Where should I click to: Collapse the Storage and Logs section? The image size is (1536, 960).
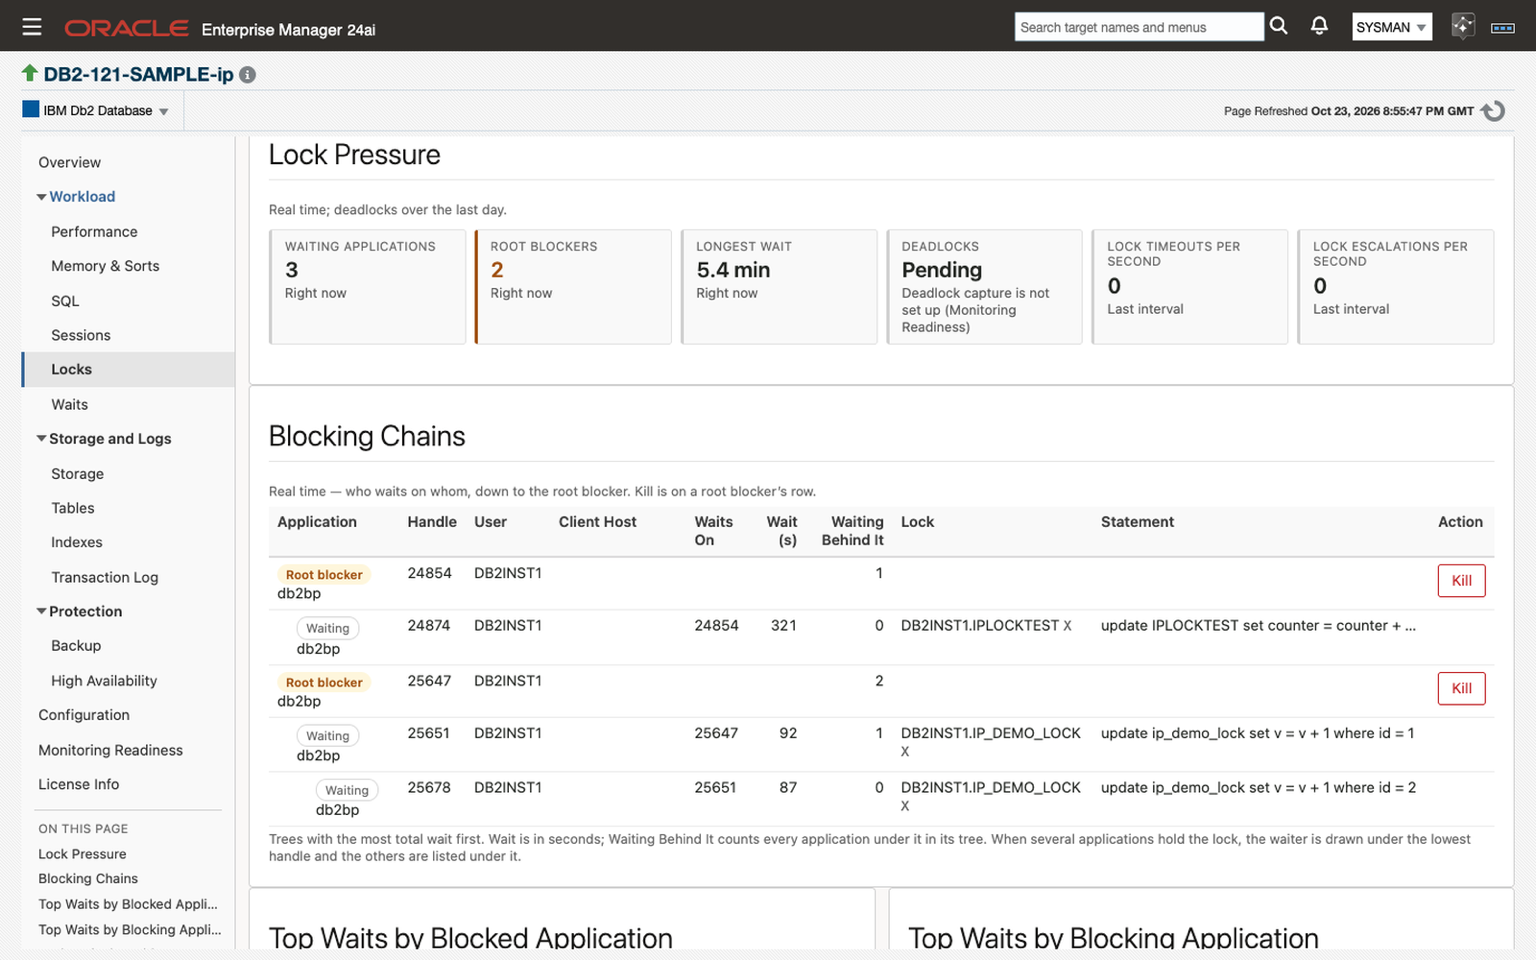point(41,439)
